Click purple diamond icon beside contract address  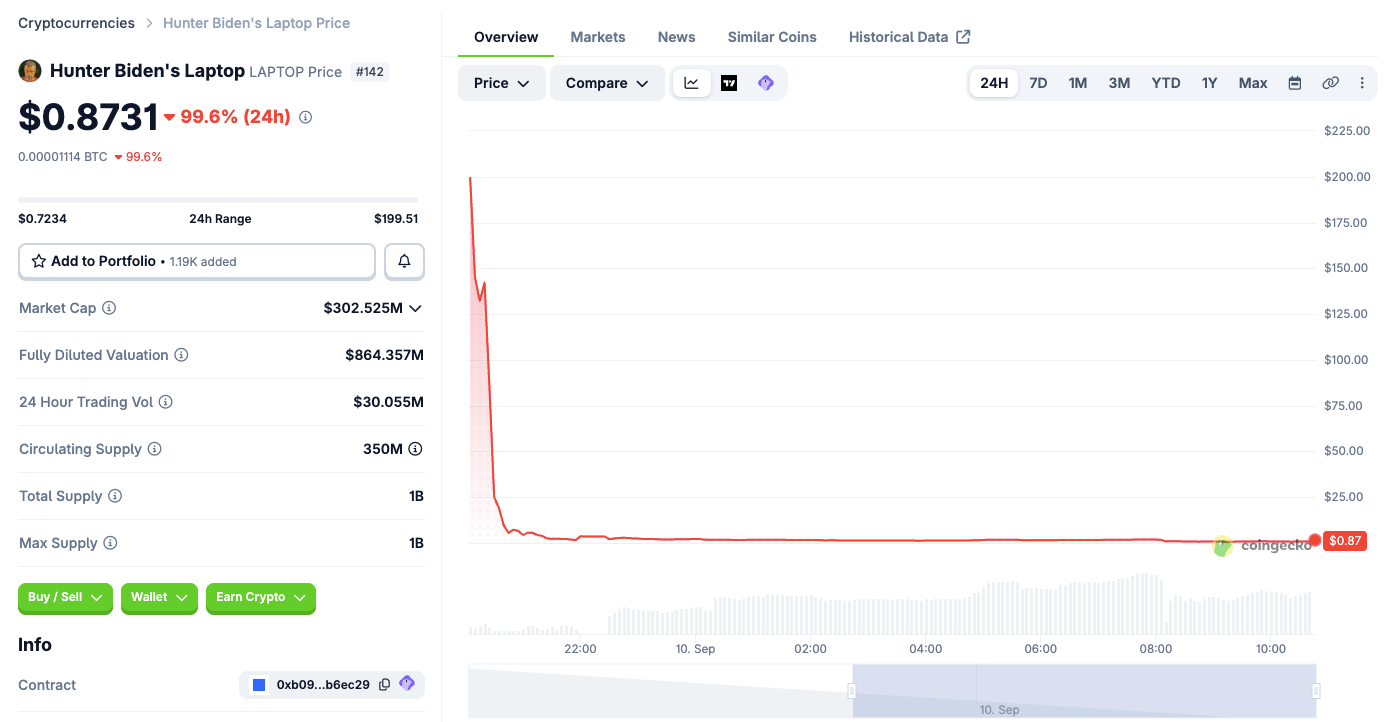(407, 684)
